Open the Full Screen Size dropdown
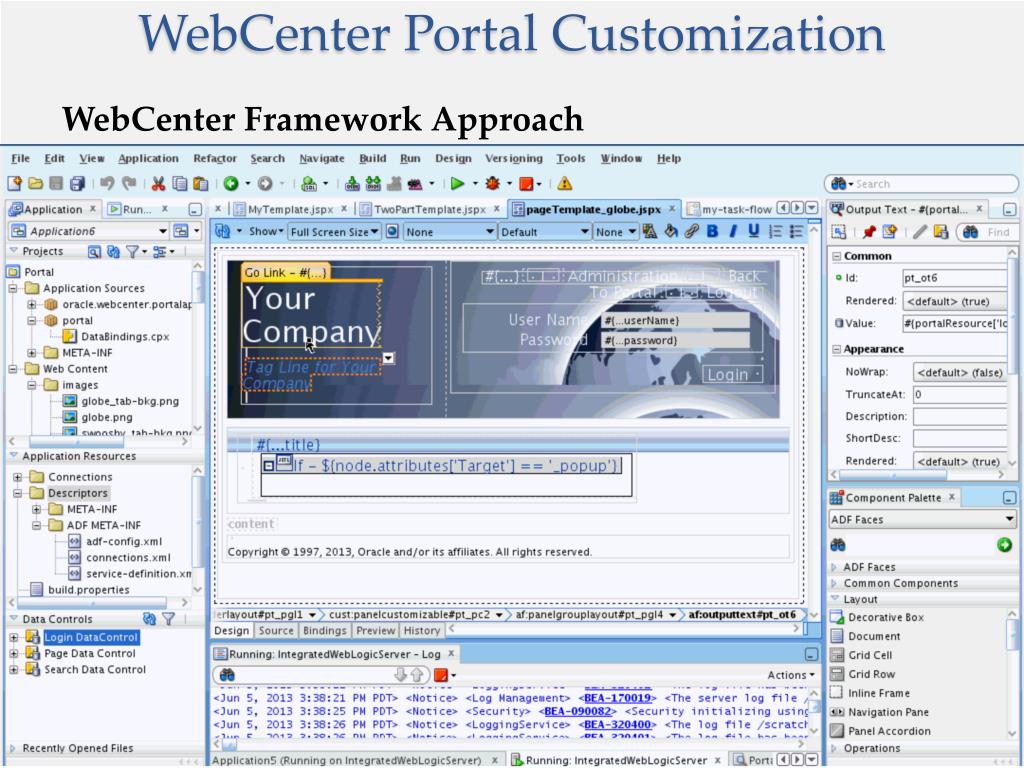Screen dimensions: 1024x768 (x=334, y=231)
